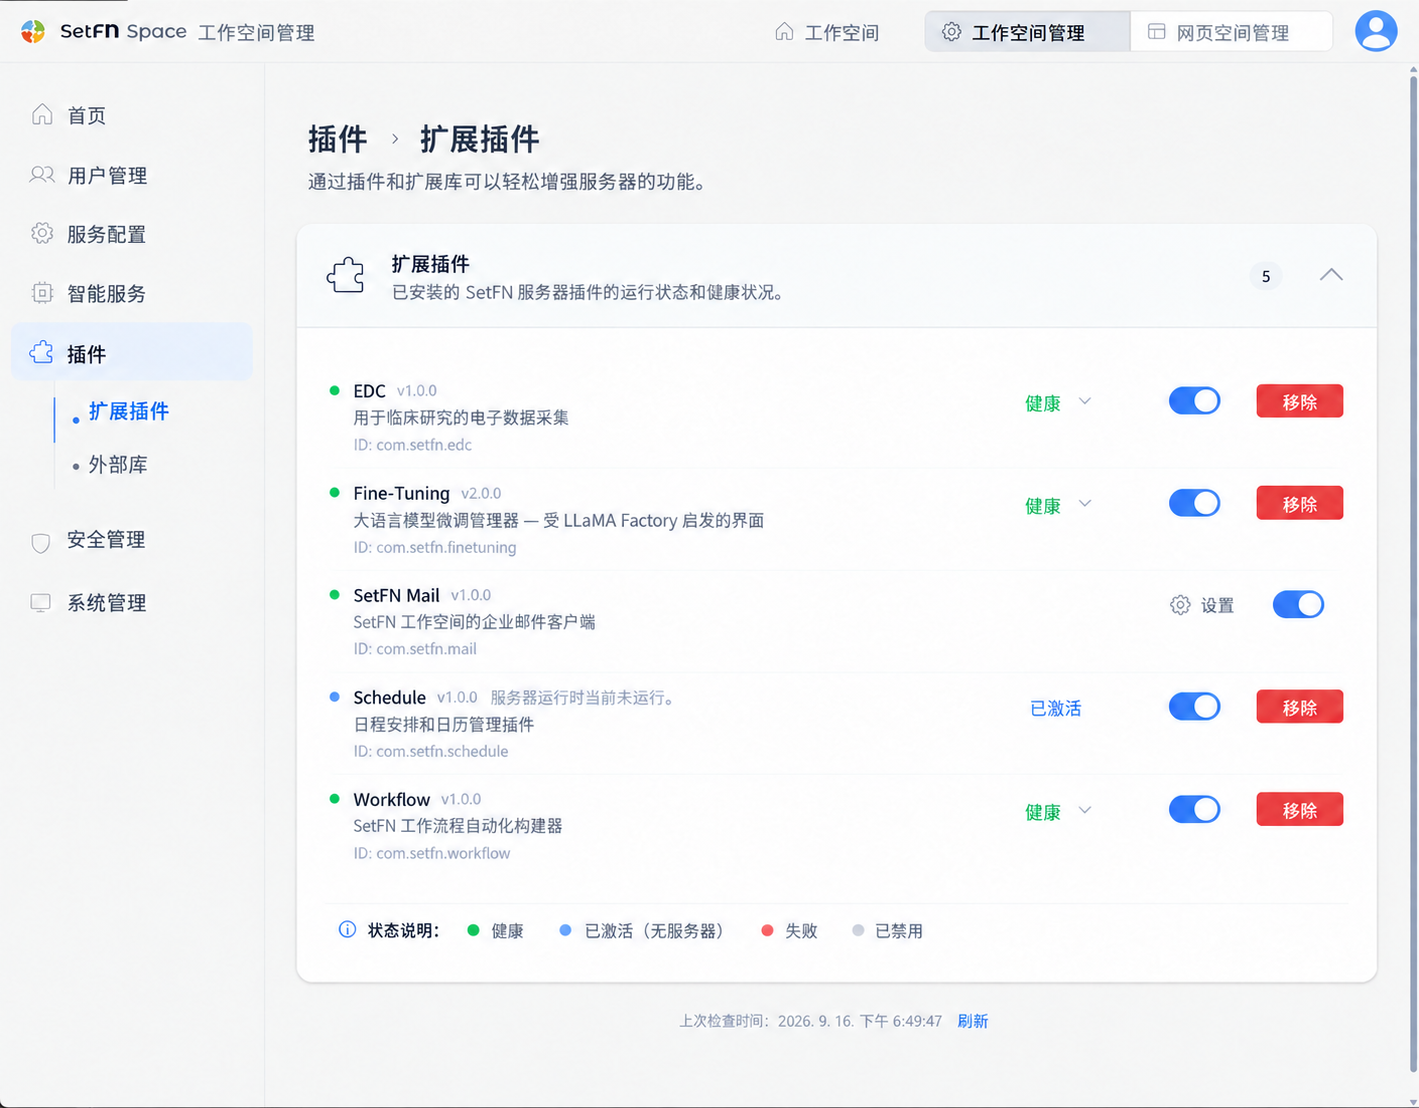Click the Schedule 已激活 status label

point(1056,708)
